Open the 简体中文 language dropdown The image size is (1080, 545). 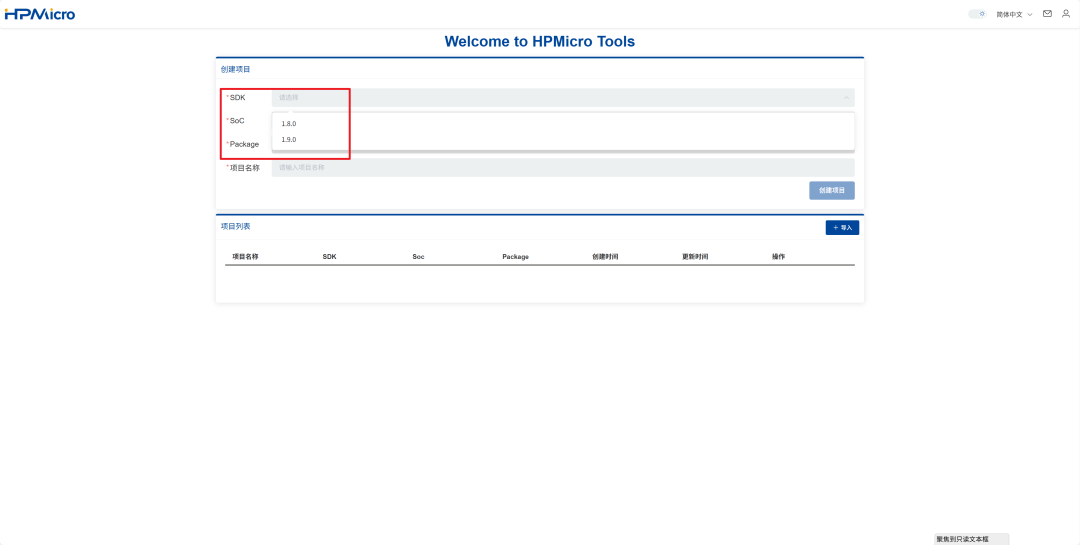1014,14
